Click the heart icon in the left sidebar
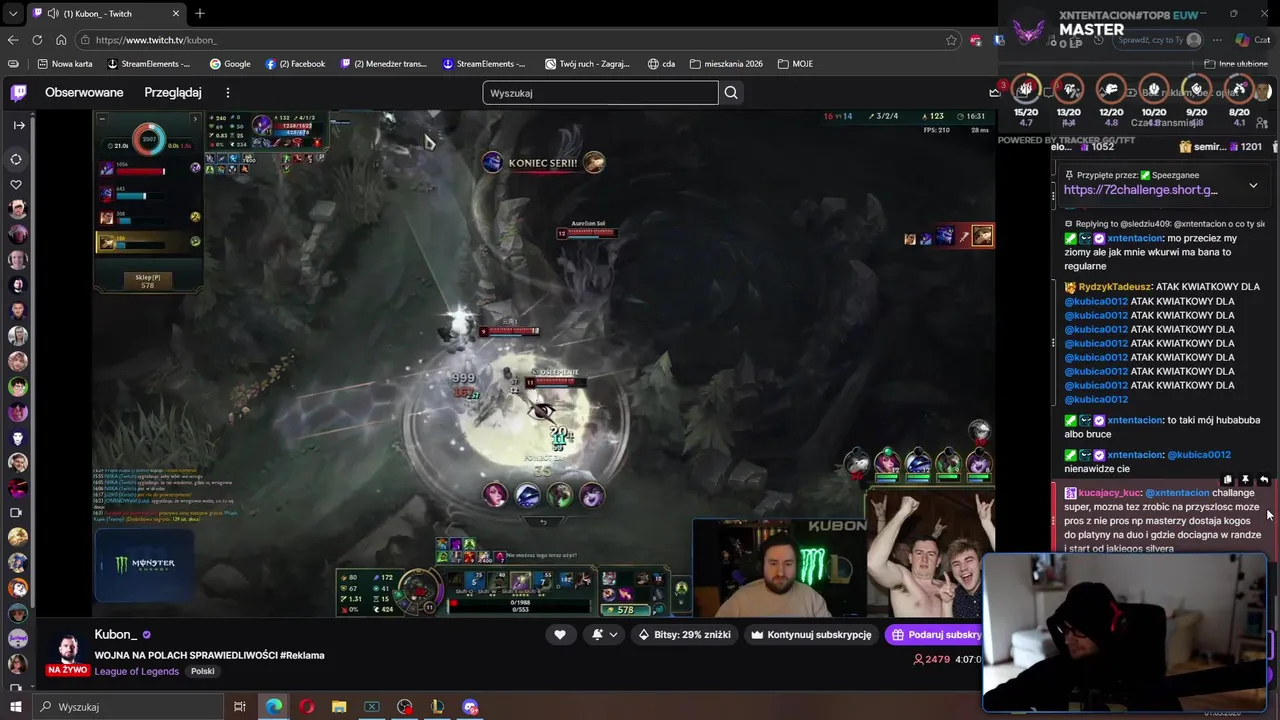 [17, 185]
